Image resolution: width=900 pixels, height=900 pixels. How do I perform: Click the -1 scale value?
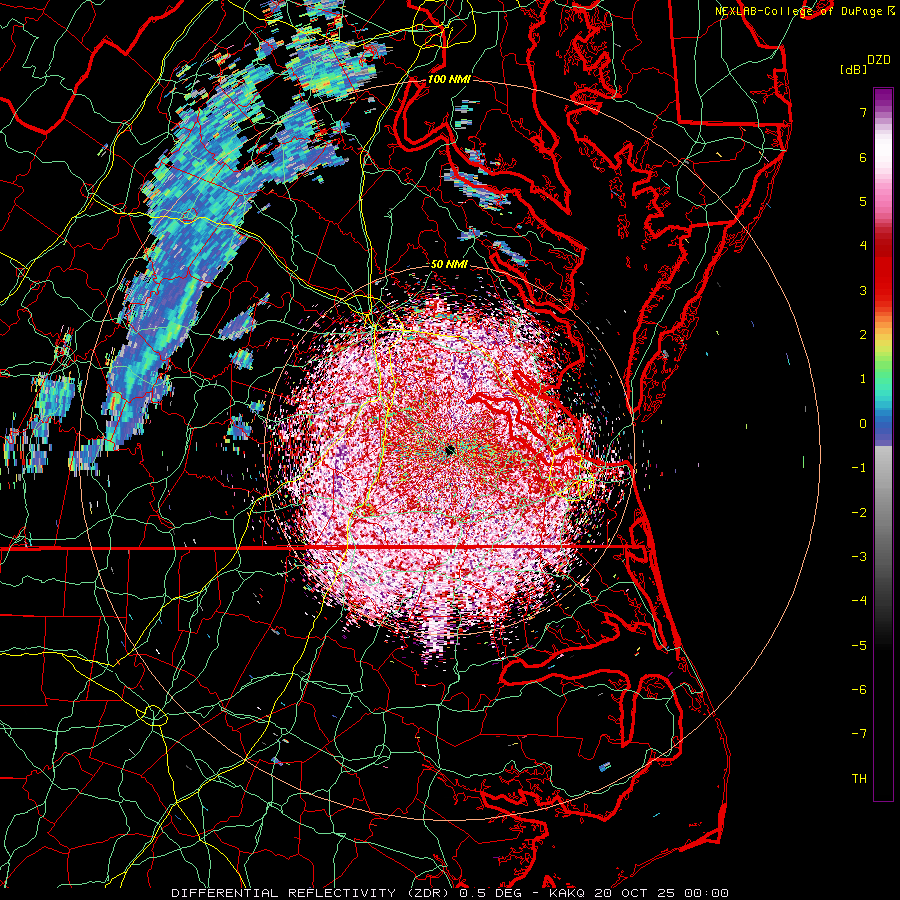tap(859, 468)
